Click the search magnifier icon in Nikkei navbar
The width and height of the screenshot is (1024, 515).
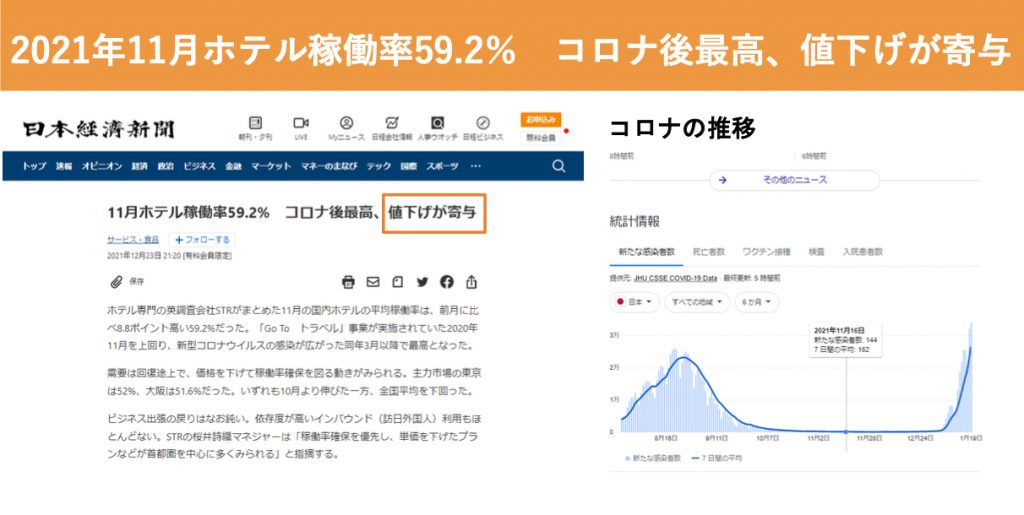point(558,166)
